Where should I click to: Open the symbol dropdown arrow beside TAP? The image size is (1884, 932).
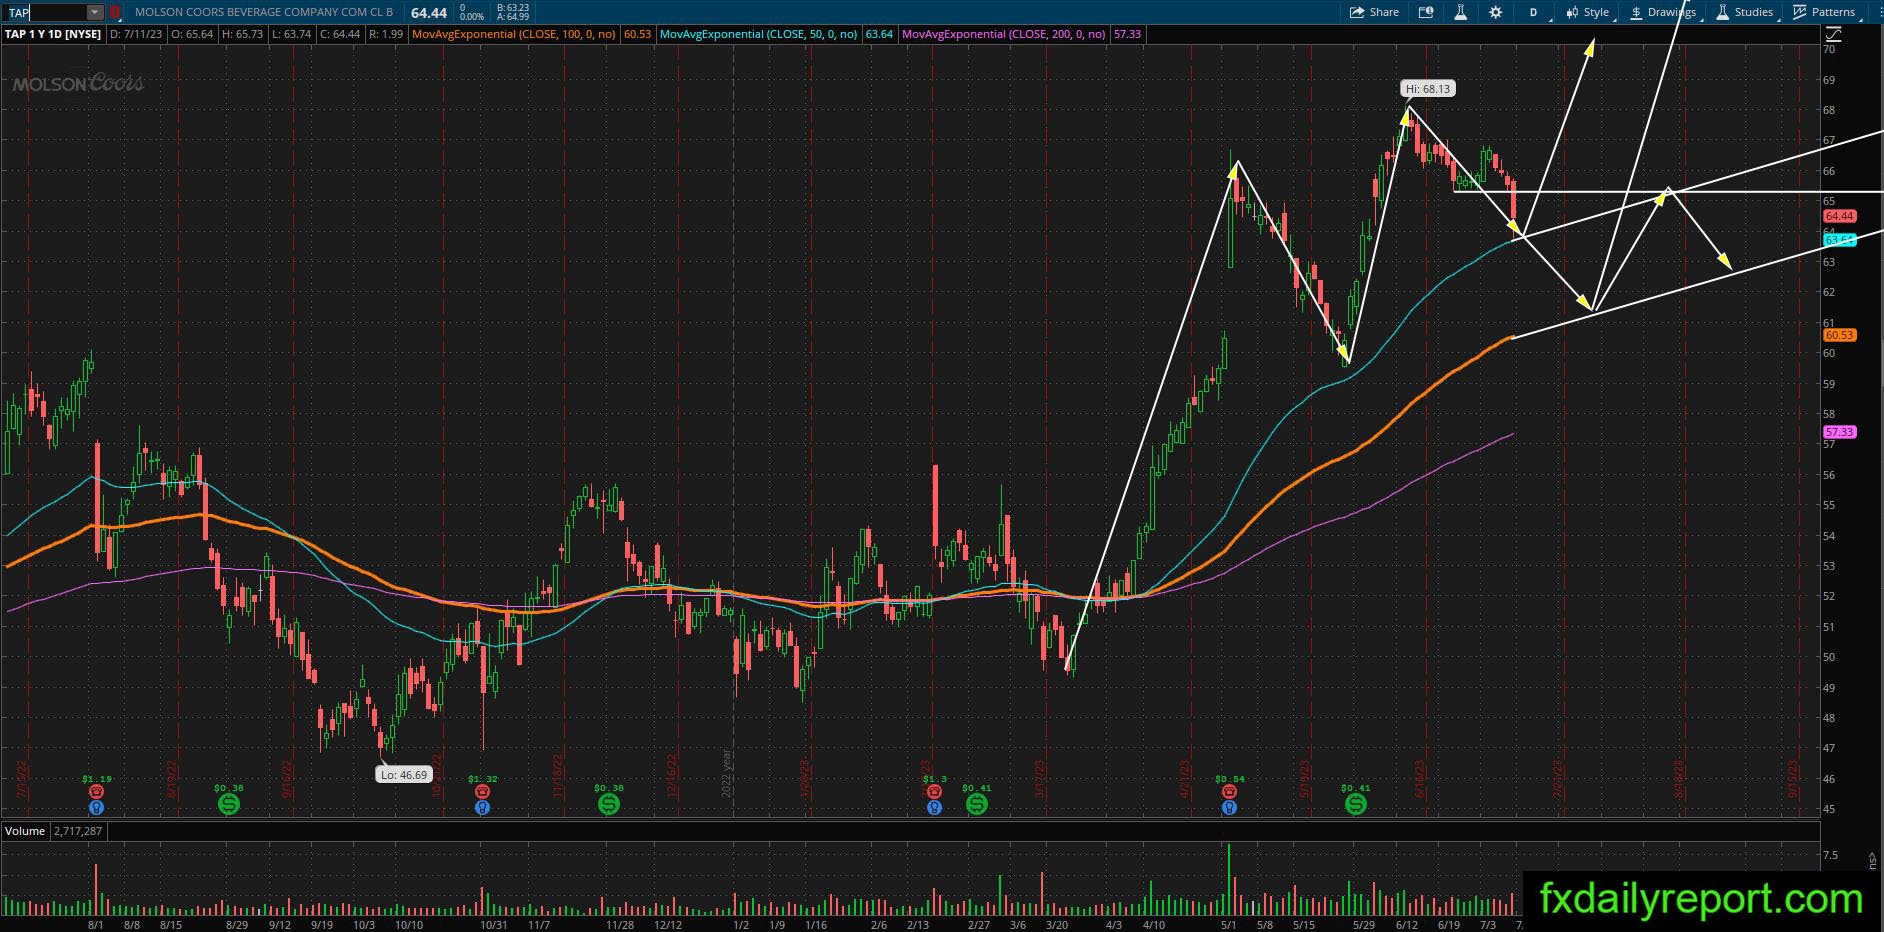click(95, 12)
